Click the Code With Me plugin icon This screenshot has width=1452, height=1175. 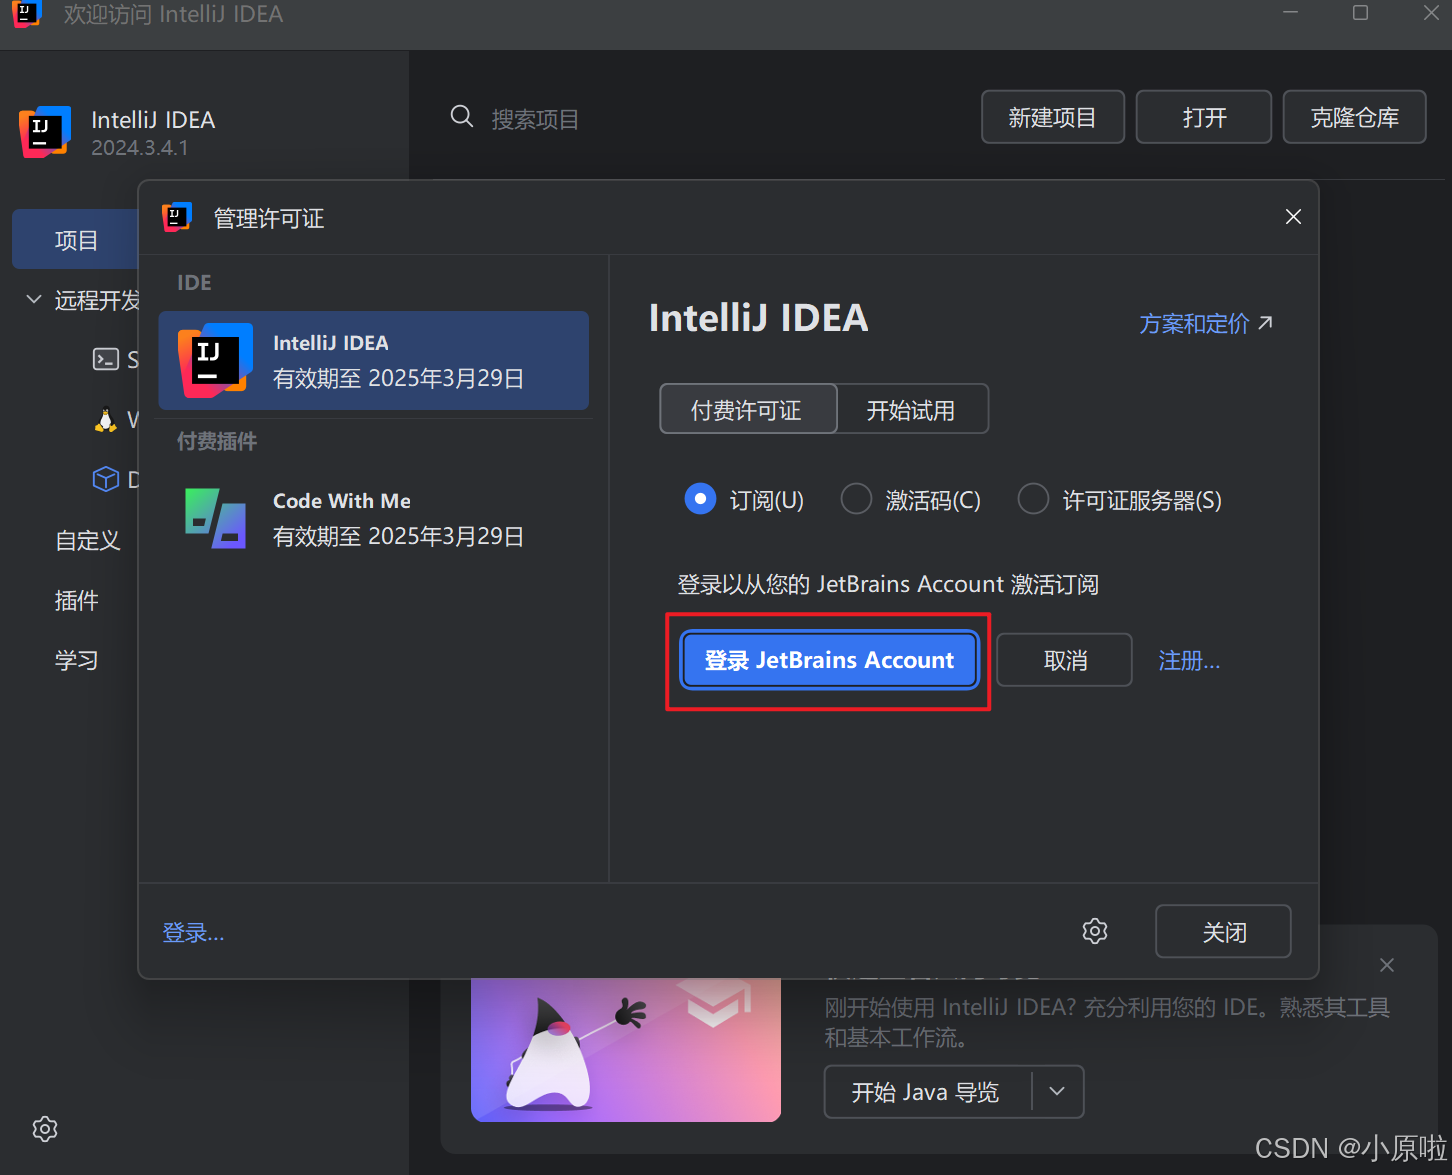[x=216, y=518]
